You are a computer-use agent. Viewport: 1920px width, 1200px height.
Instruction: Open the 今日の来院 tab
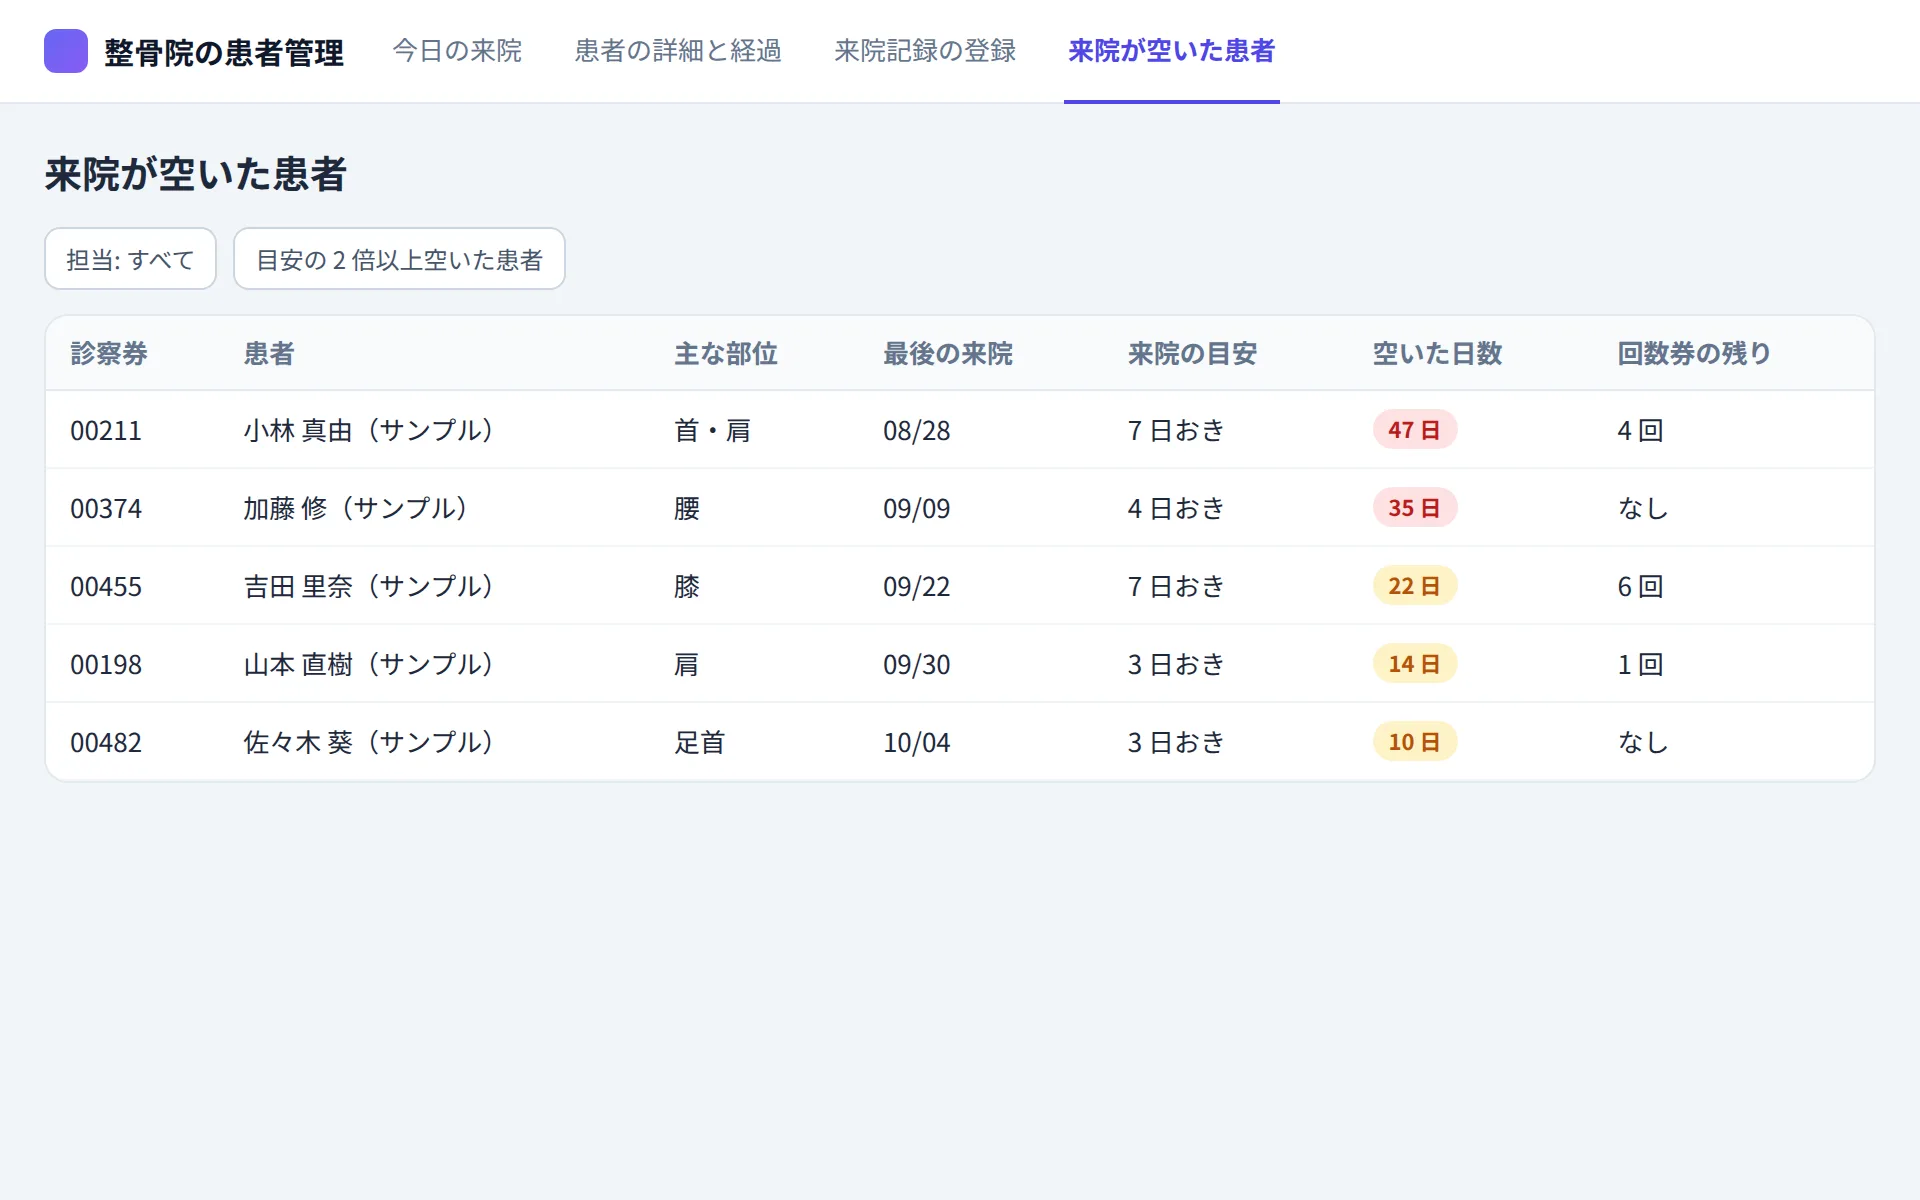pyautogui.click(x=457, y=51)
